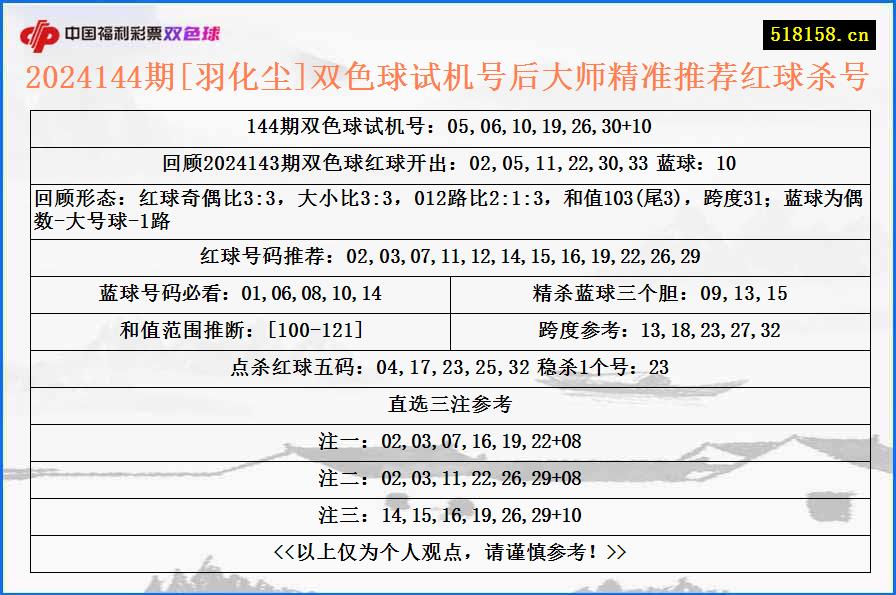Select the 144期 test machine number row
Image resolution: width=896 pixels, height=595 pixels.
tap(448, 127)
